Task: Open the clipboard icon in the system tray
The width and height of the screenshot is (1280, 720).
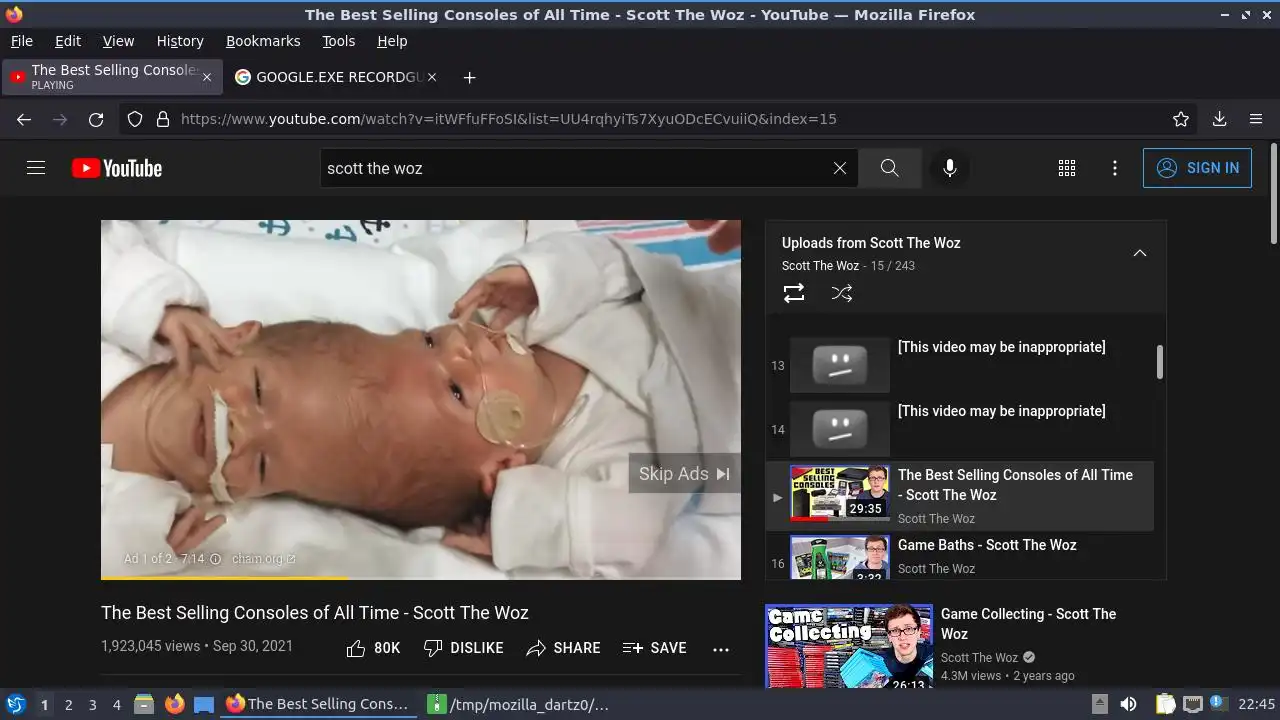Action: (x=1165, y=704)
